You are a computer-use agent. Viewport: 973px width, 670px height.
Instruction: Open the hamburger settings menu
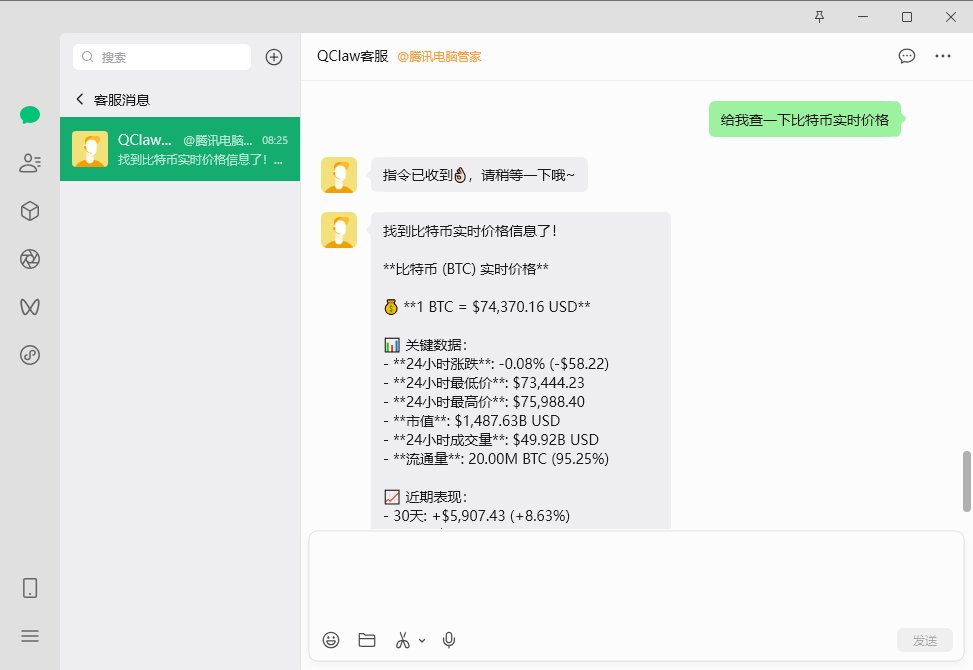[30, 636]
